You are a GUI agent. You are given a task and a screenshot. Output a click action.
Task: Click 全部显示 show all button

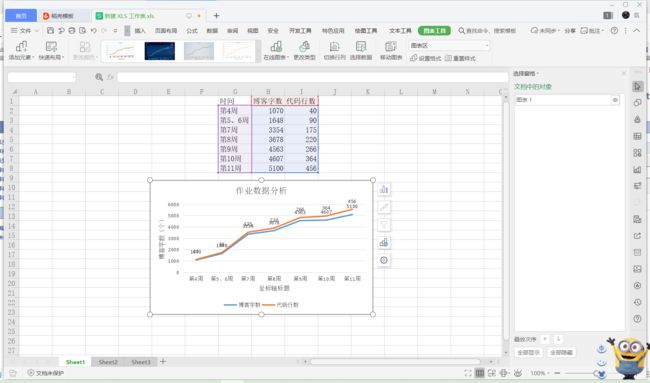coord(529,352)
